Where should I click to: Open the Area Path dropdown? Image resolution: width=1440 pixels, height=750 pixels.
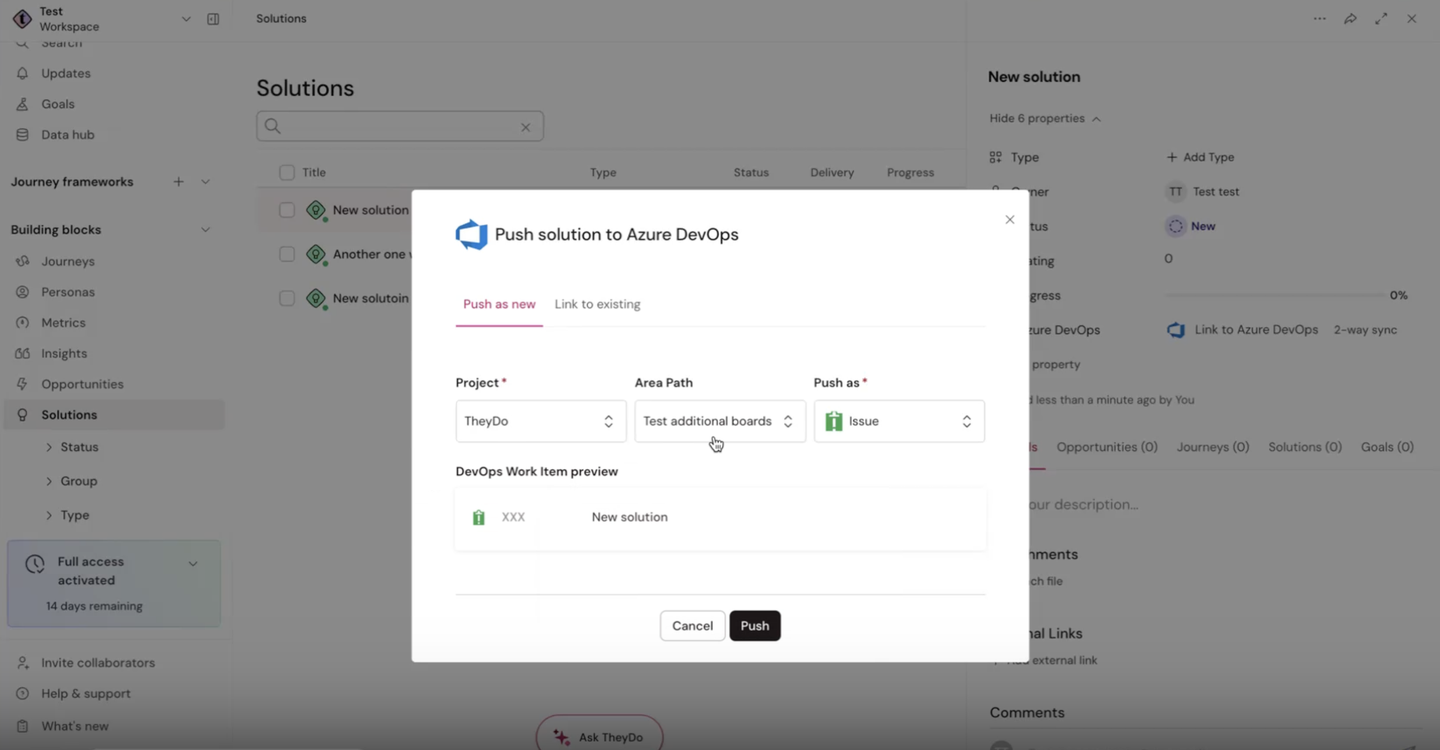(719, 421)
